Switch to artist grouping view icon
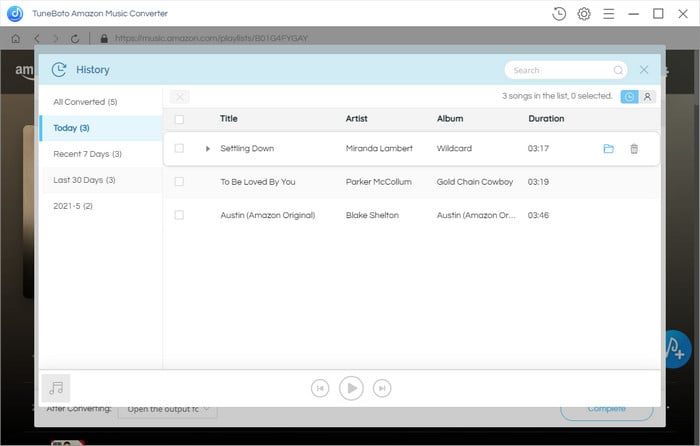 click(647, 96)
